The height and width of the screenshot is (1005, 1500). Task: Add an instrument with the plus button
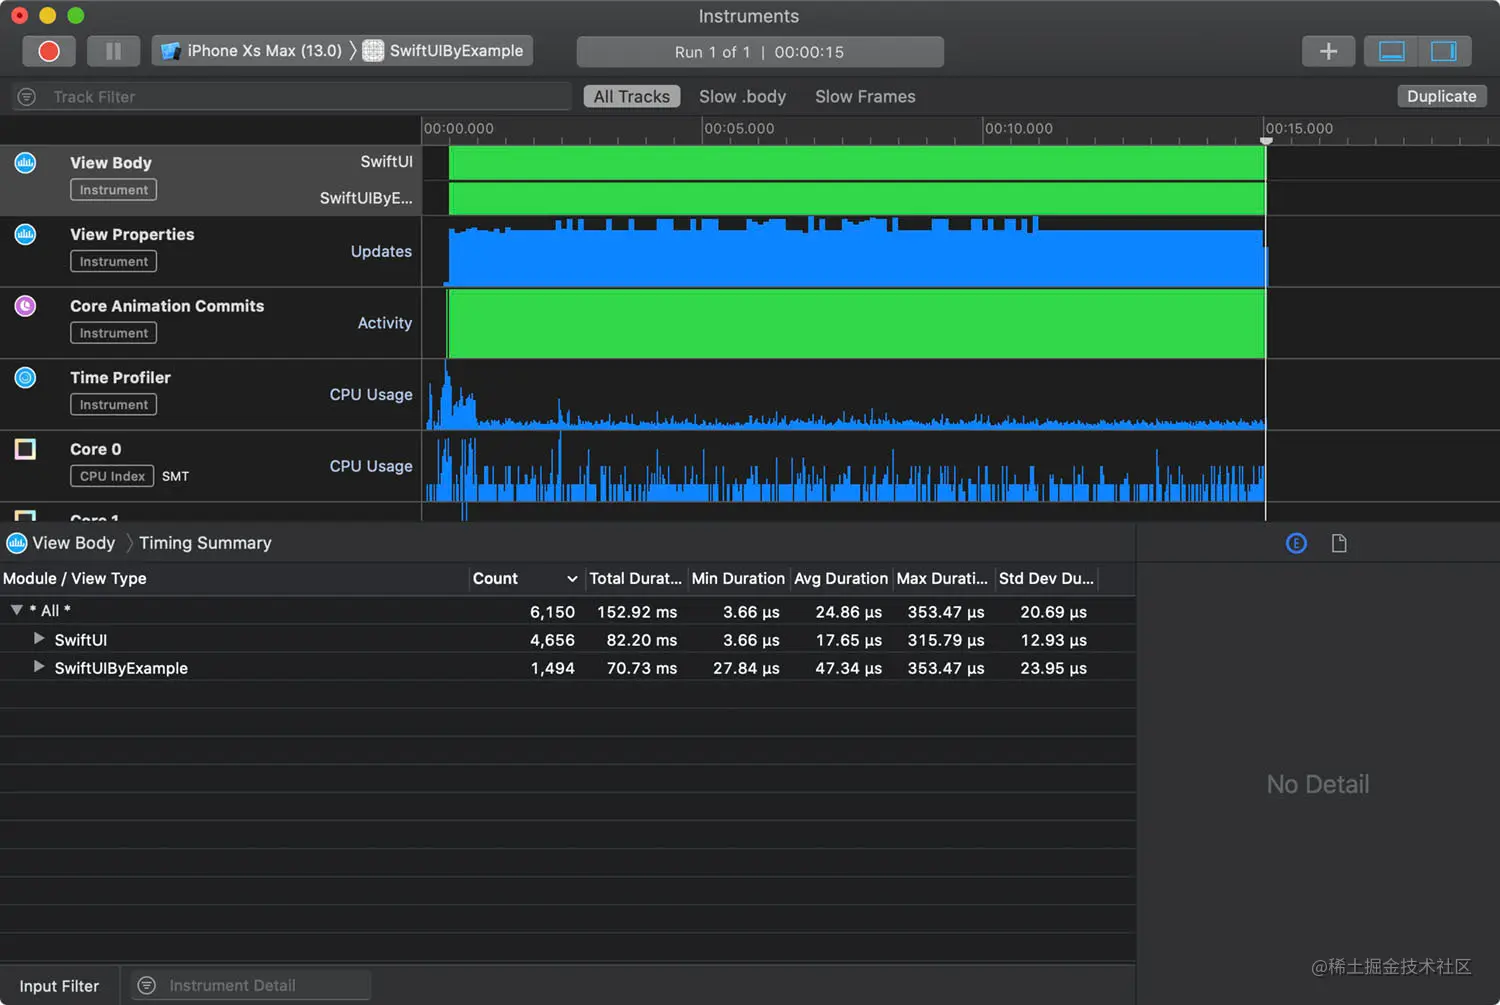pos(1328,51)
